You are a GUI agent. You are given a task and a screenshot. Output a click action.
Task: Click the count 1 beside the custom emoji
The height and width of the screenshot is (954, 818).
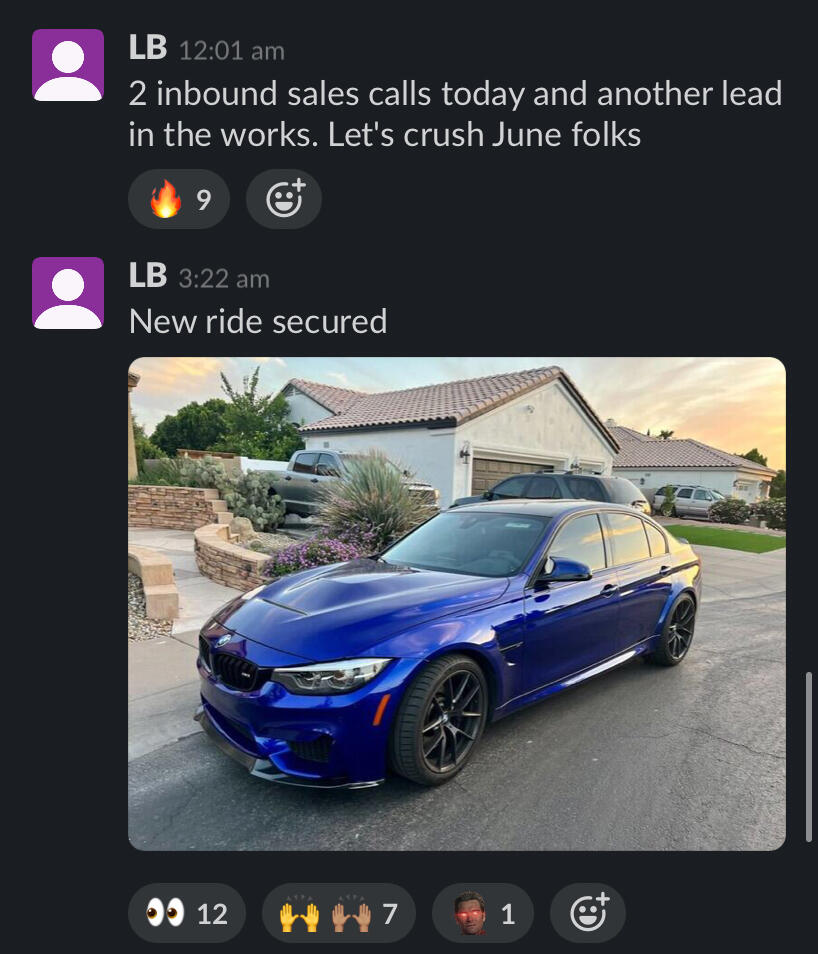(508, 914)
